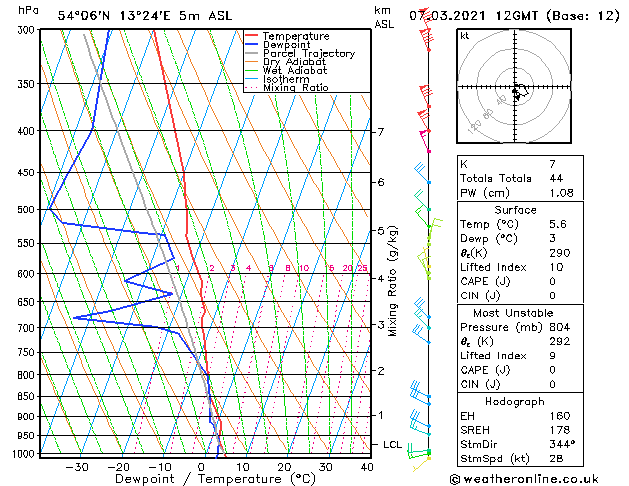Click the surface Lifted Index value 10

point(556,267)
